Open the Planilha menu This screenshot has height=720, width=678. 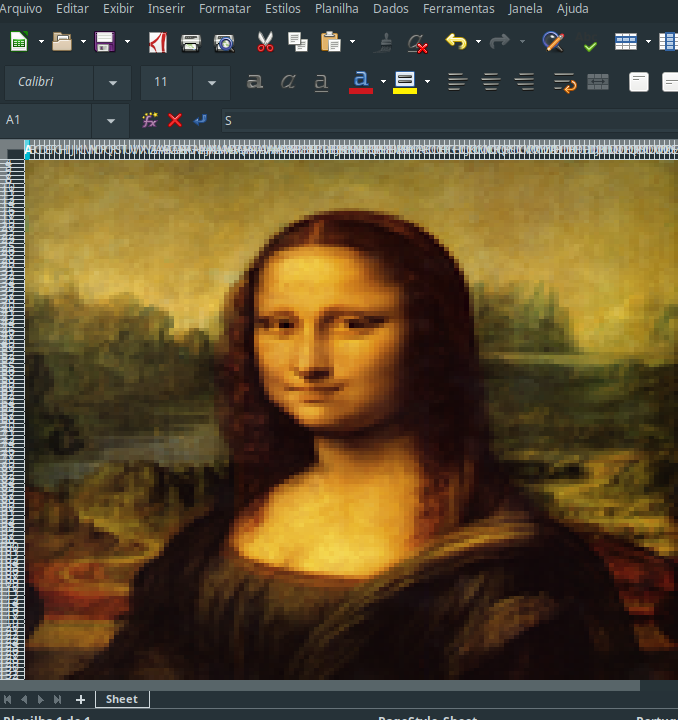coord(336,9)
